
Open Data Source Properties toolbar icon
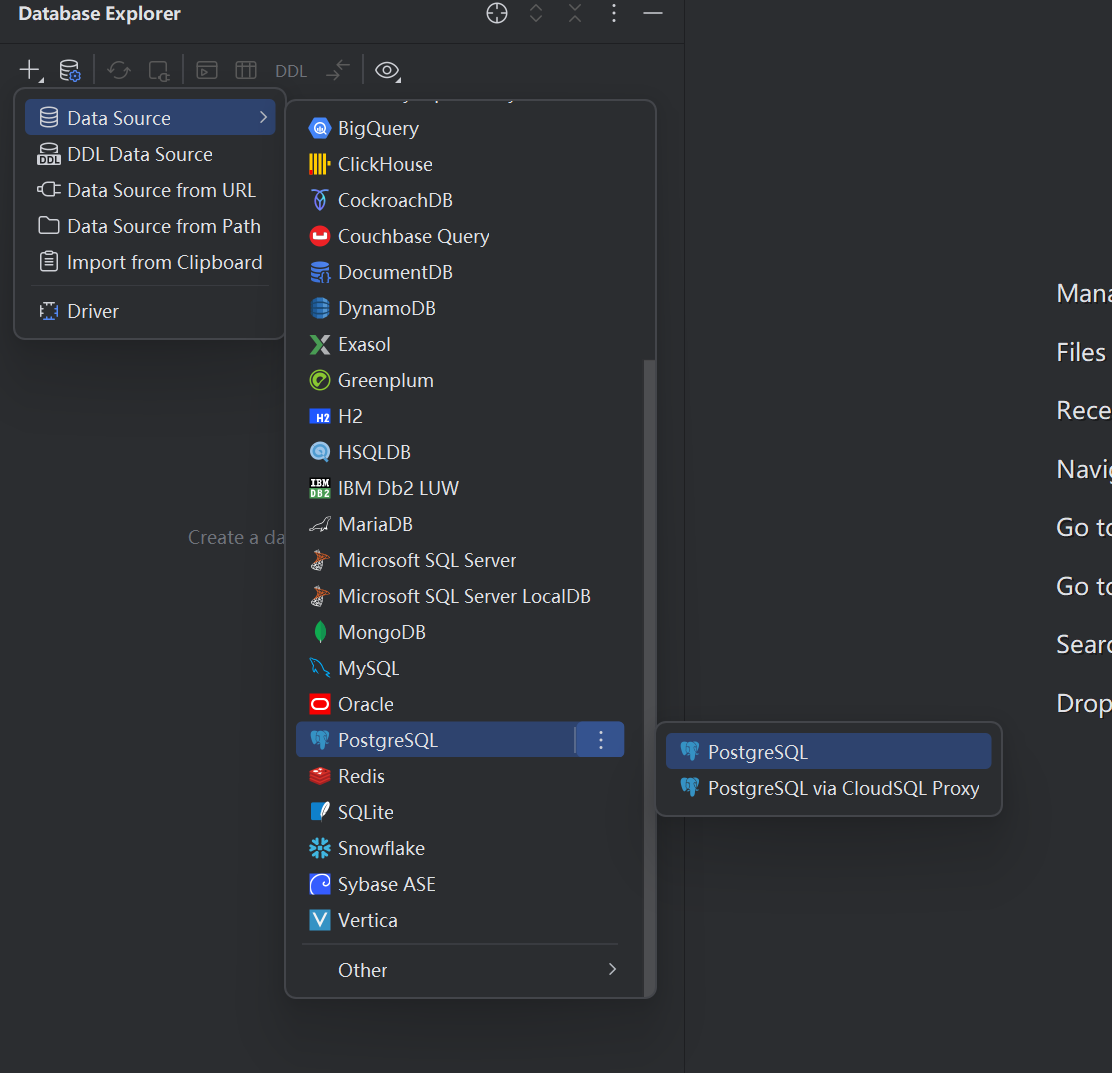point(70,70)
